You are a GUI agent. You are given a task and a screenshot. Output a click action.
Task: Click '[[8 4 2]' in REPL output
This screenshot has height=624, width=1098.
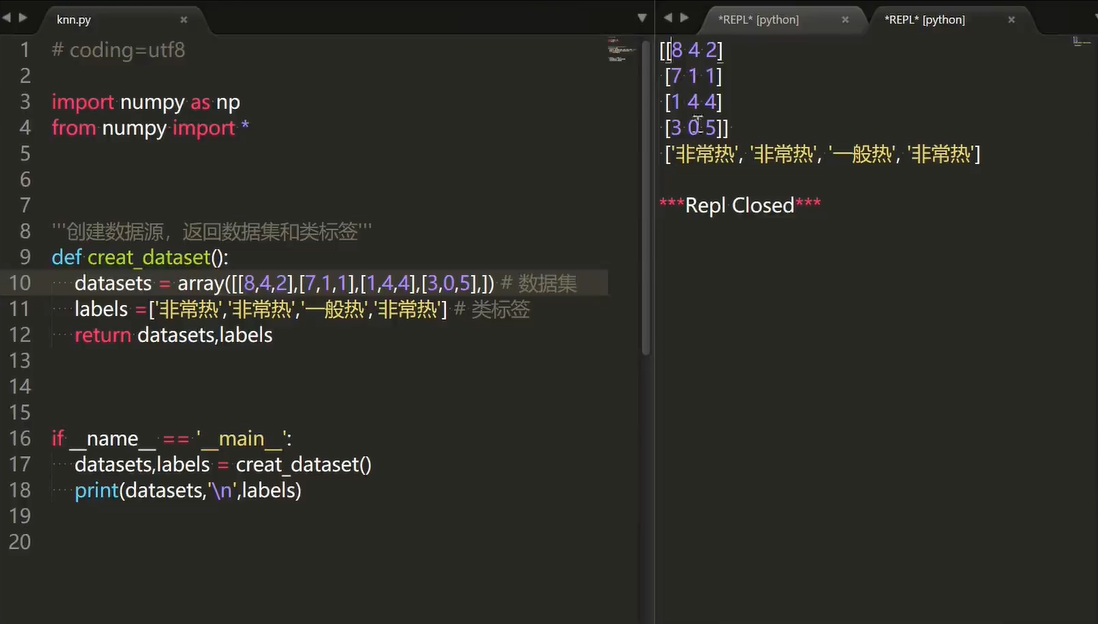(691, 50)
